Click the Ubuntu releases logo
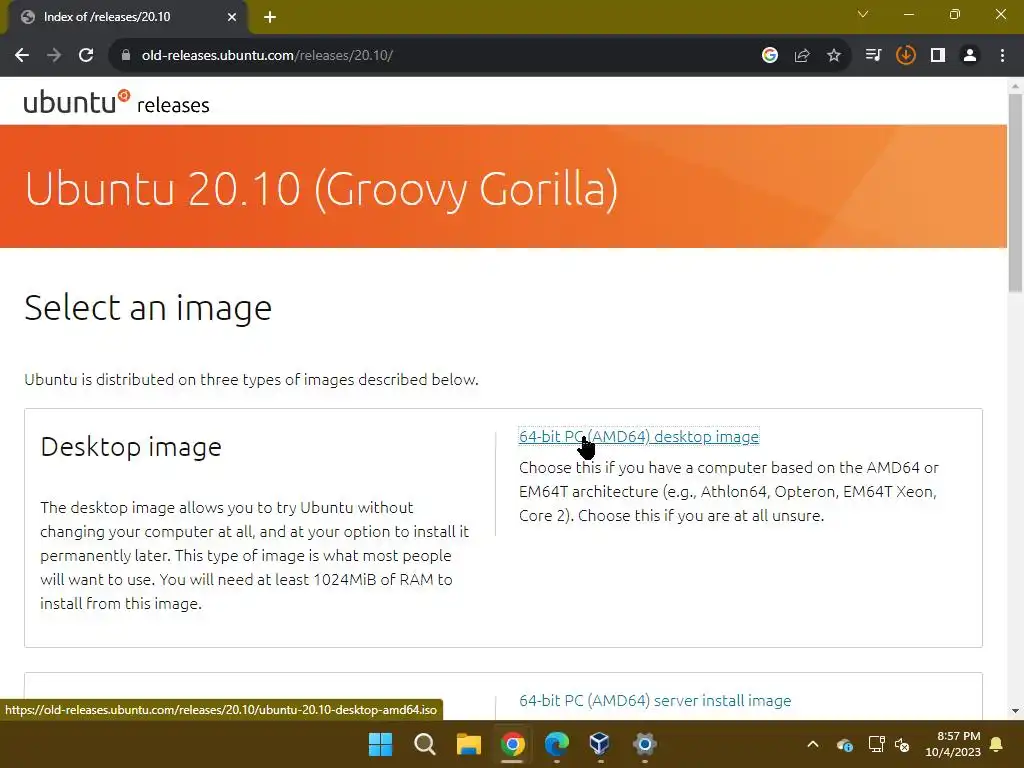 [116, 102]
